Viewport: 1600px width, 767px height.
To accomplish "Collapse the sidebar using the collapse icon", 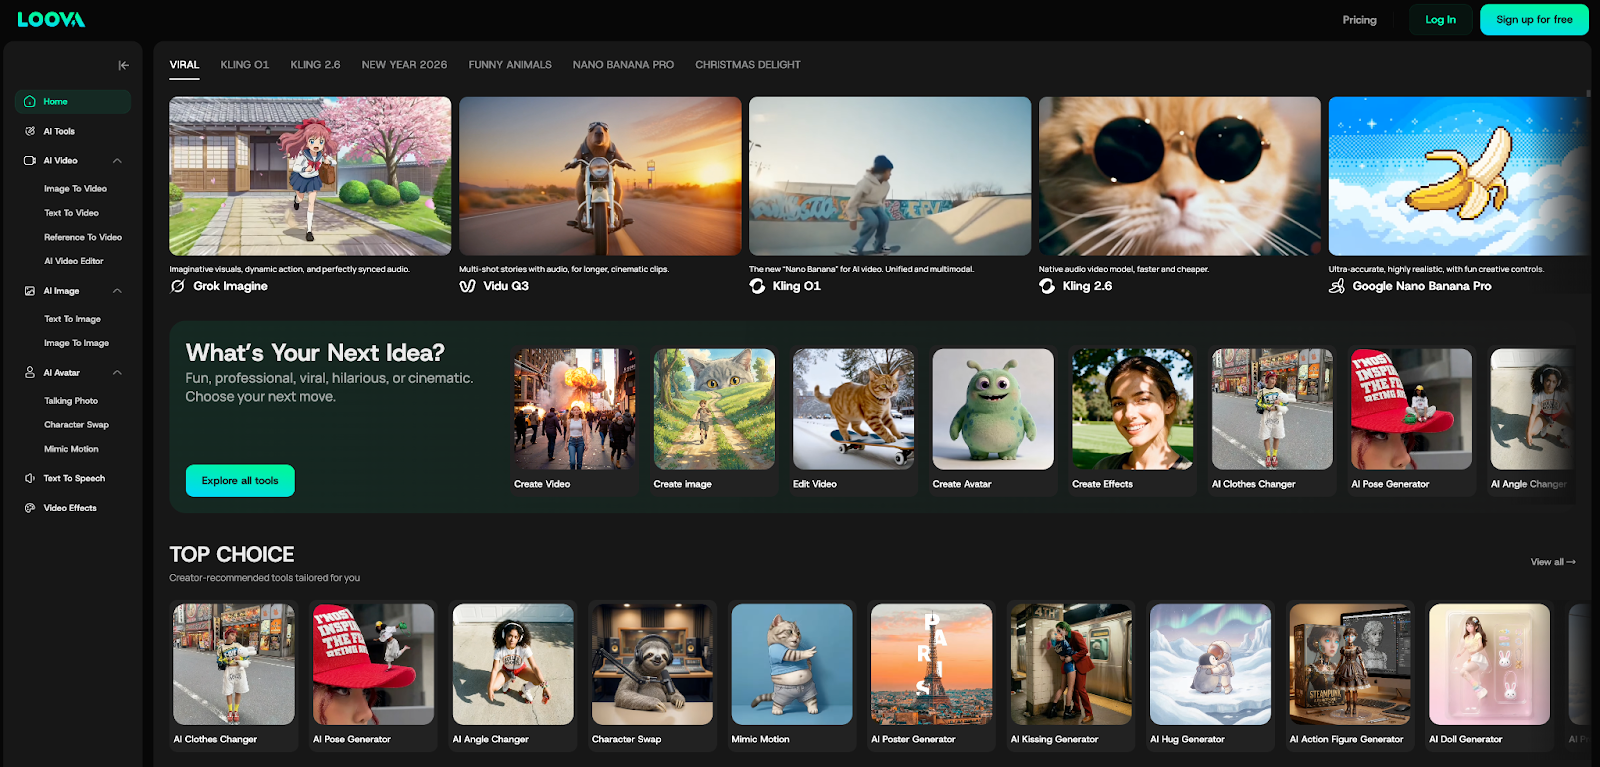I will 123,65.
